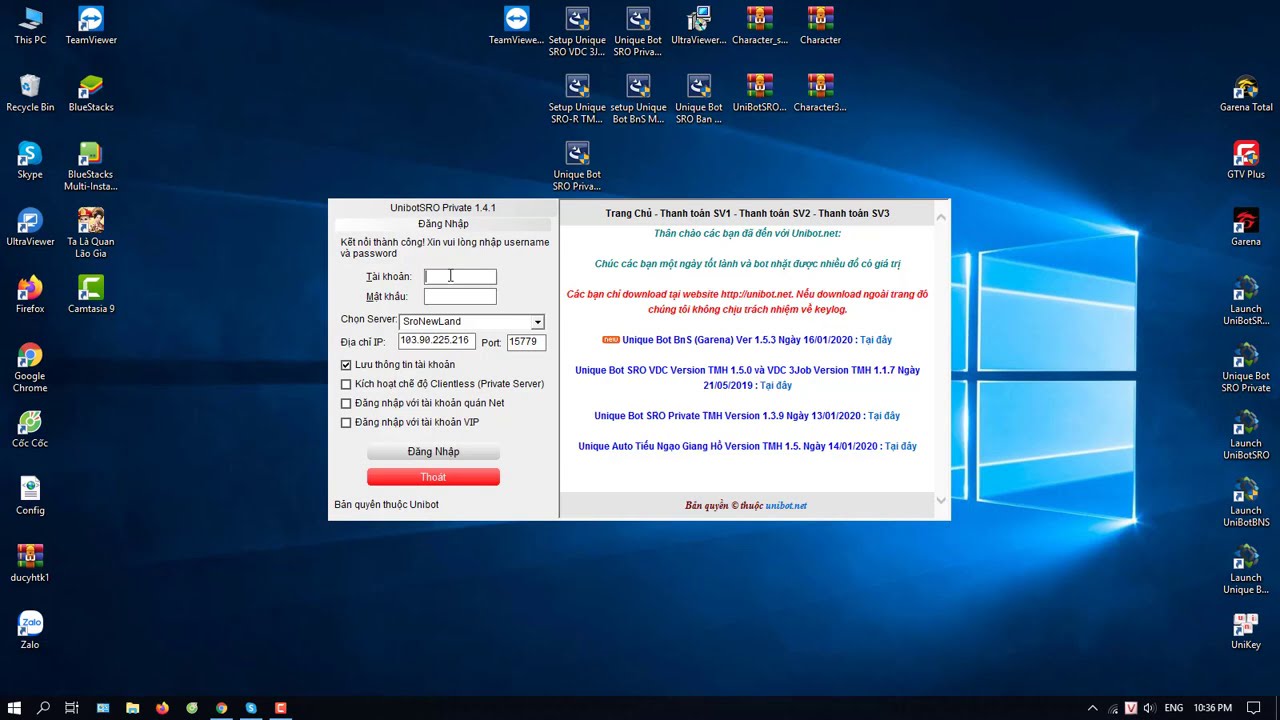Open BlueStacks Multi-Instance Manager shortcut
The image size is (1280, 720).
90,166
